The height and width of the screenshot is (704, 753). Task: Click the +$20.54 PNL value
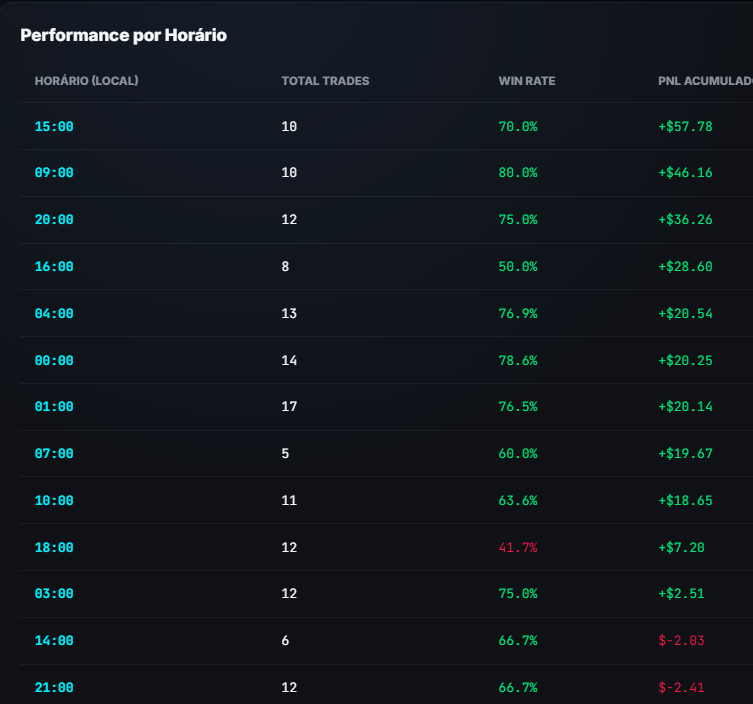point(685,314)
